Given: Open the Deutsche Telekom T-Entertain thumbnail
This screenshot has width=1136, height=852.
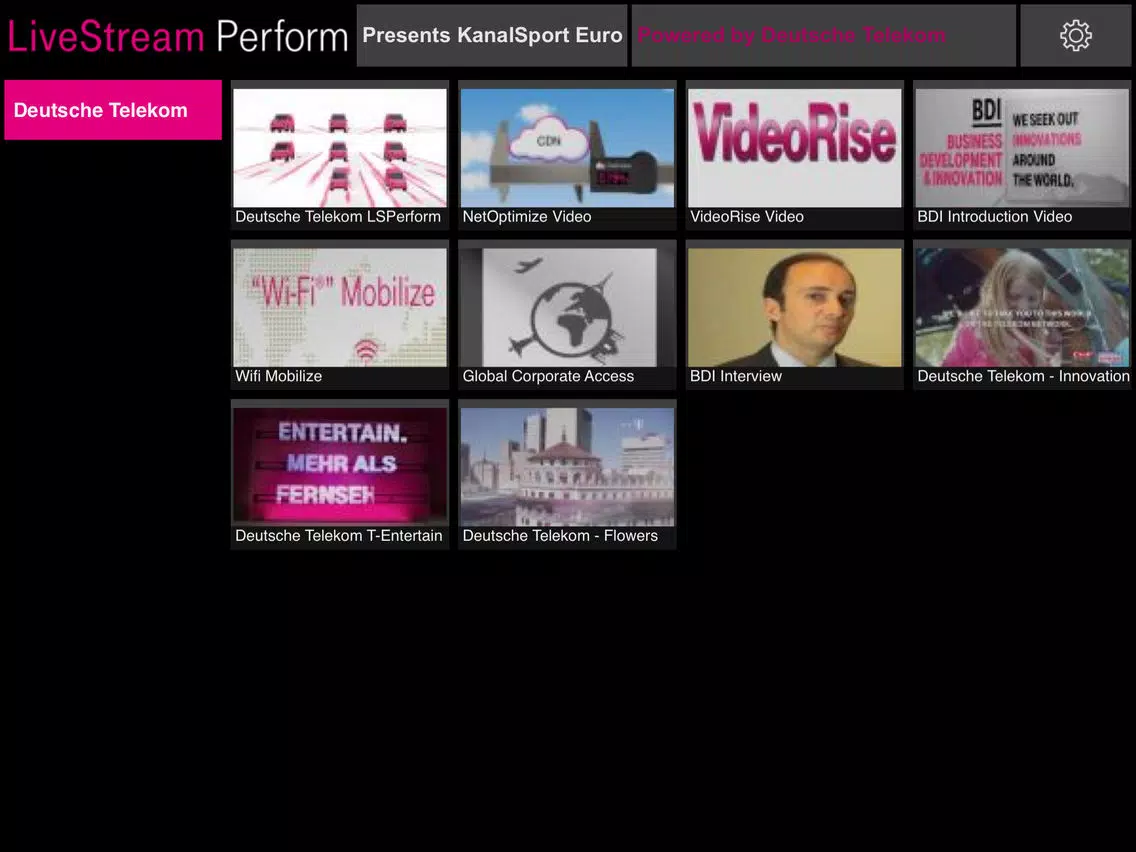Looking at the screenshot, I should tap(340, 467).
